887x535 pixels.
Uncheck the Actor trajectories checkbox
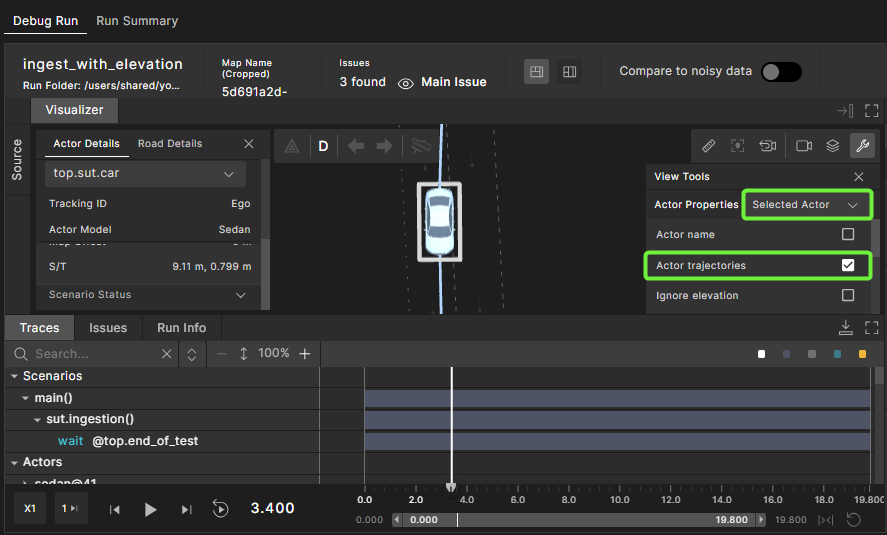[848, 266]
